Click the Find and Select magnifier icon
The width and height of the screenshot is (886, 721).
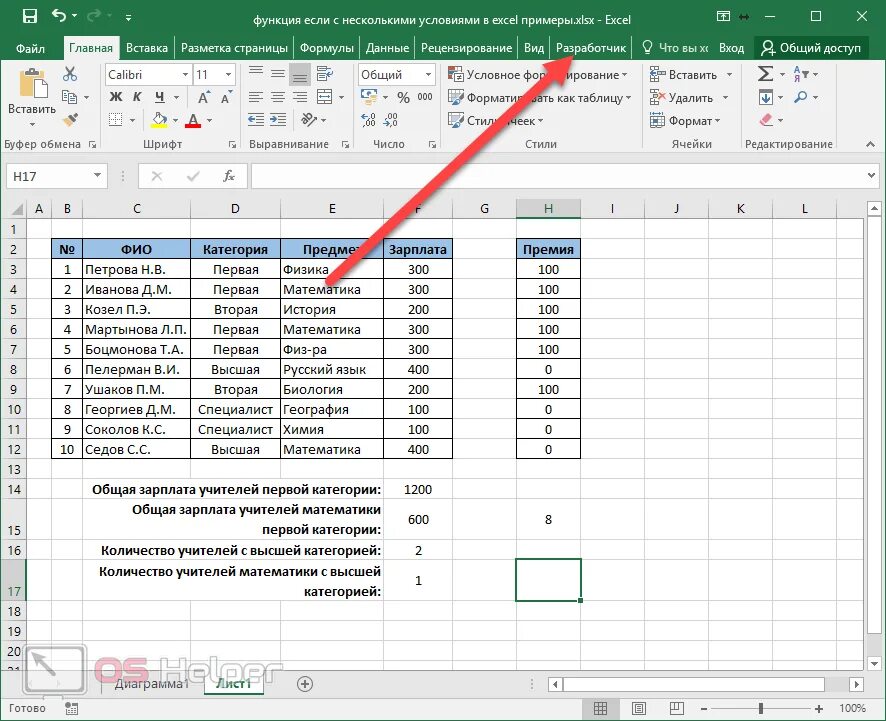801,97
